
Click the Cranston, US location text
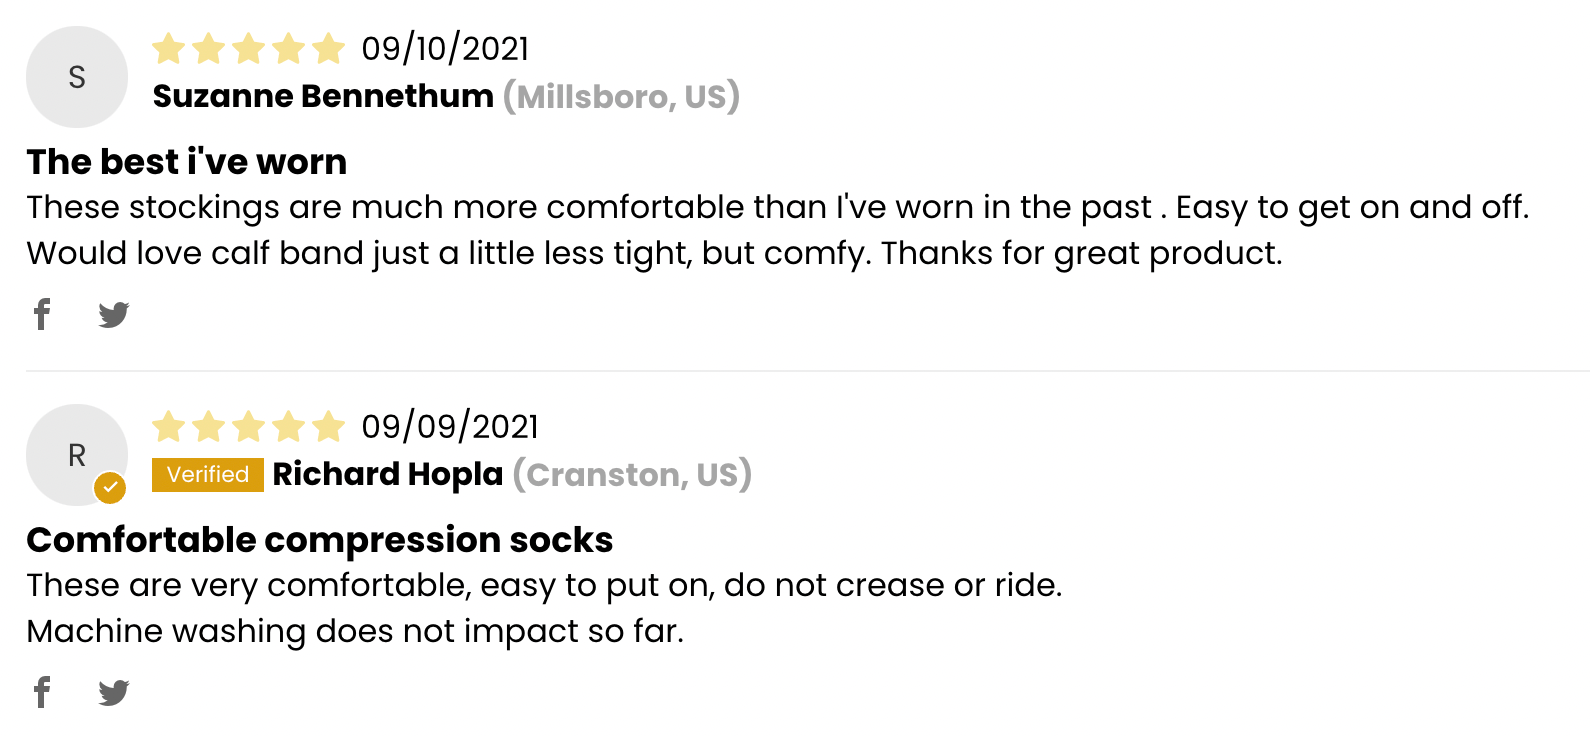632,474
